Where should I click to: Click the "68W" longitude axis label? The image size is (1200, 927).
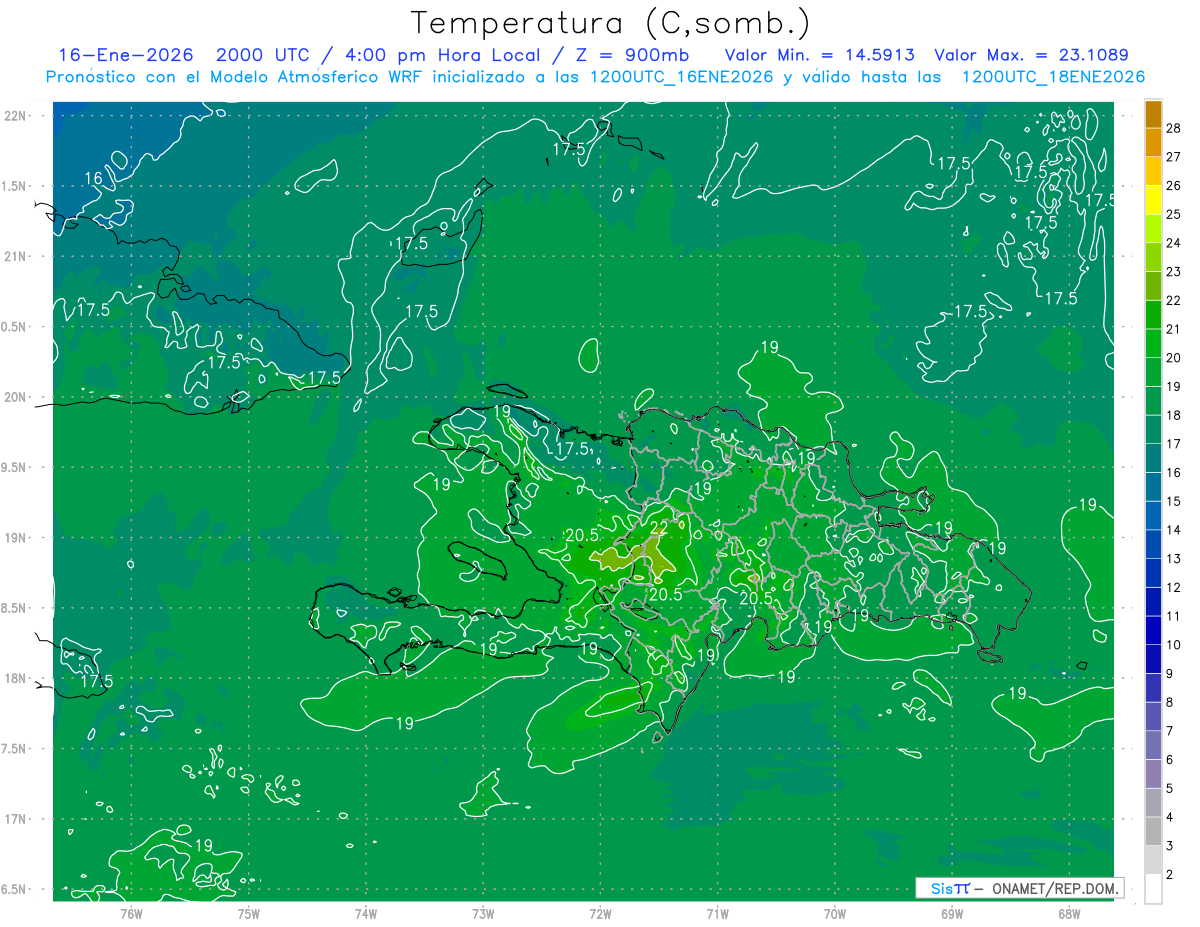tap(1069, 912)
